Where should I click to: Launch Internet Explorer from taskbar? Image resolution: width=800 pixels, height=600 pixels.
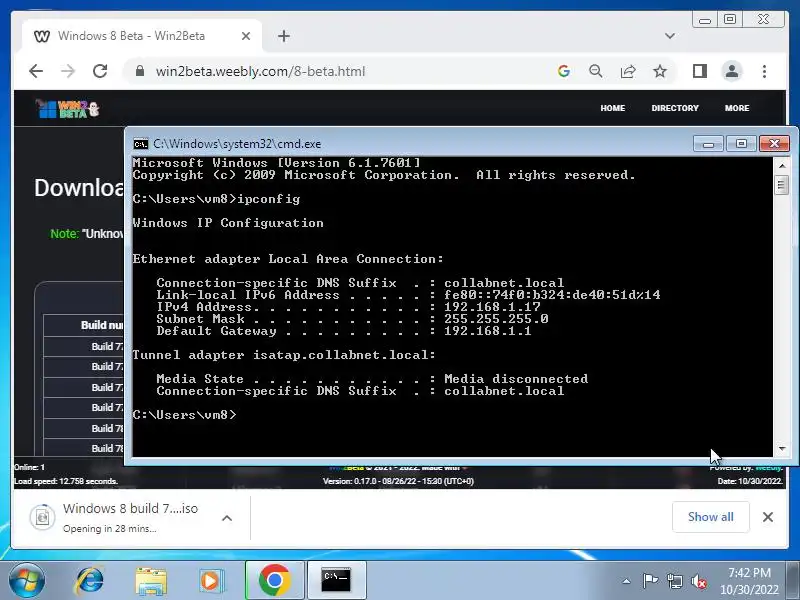(x=89, y=581)
